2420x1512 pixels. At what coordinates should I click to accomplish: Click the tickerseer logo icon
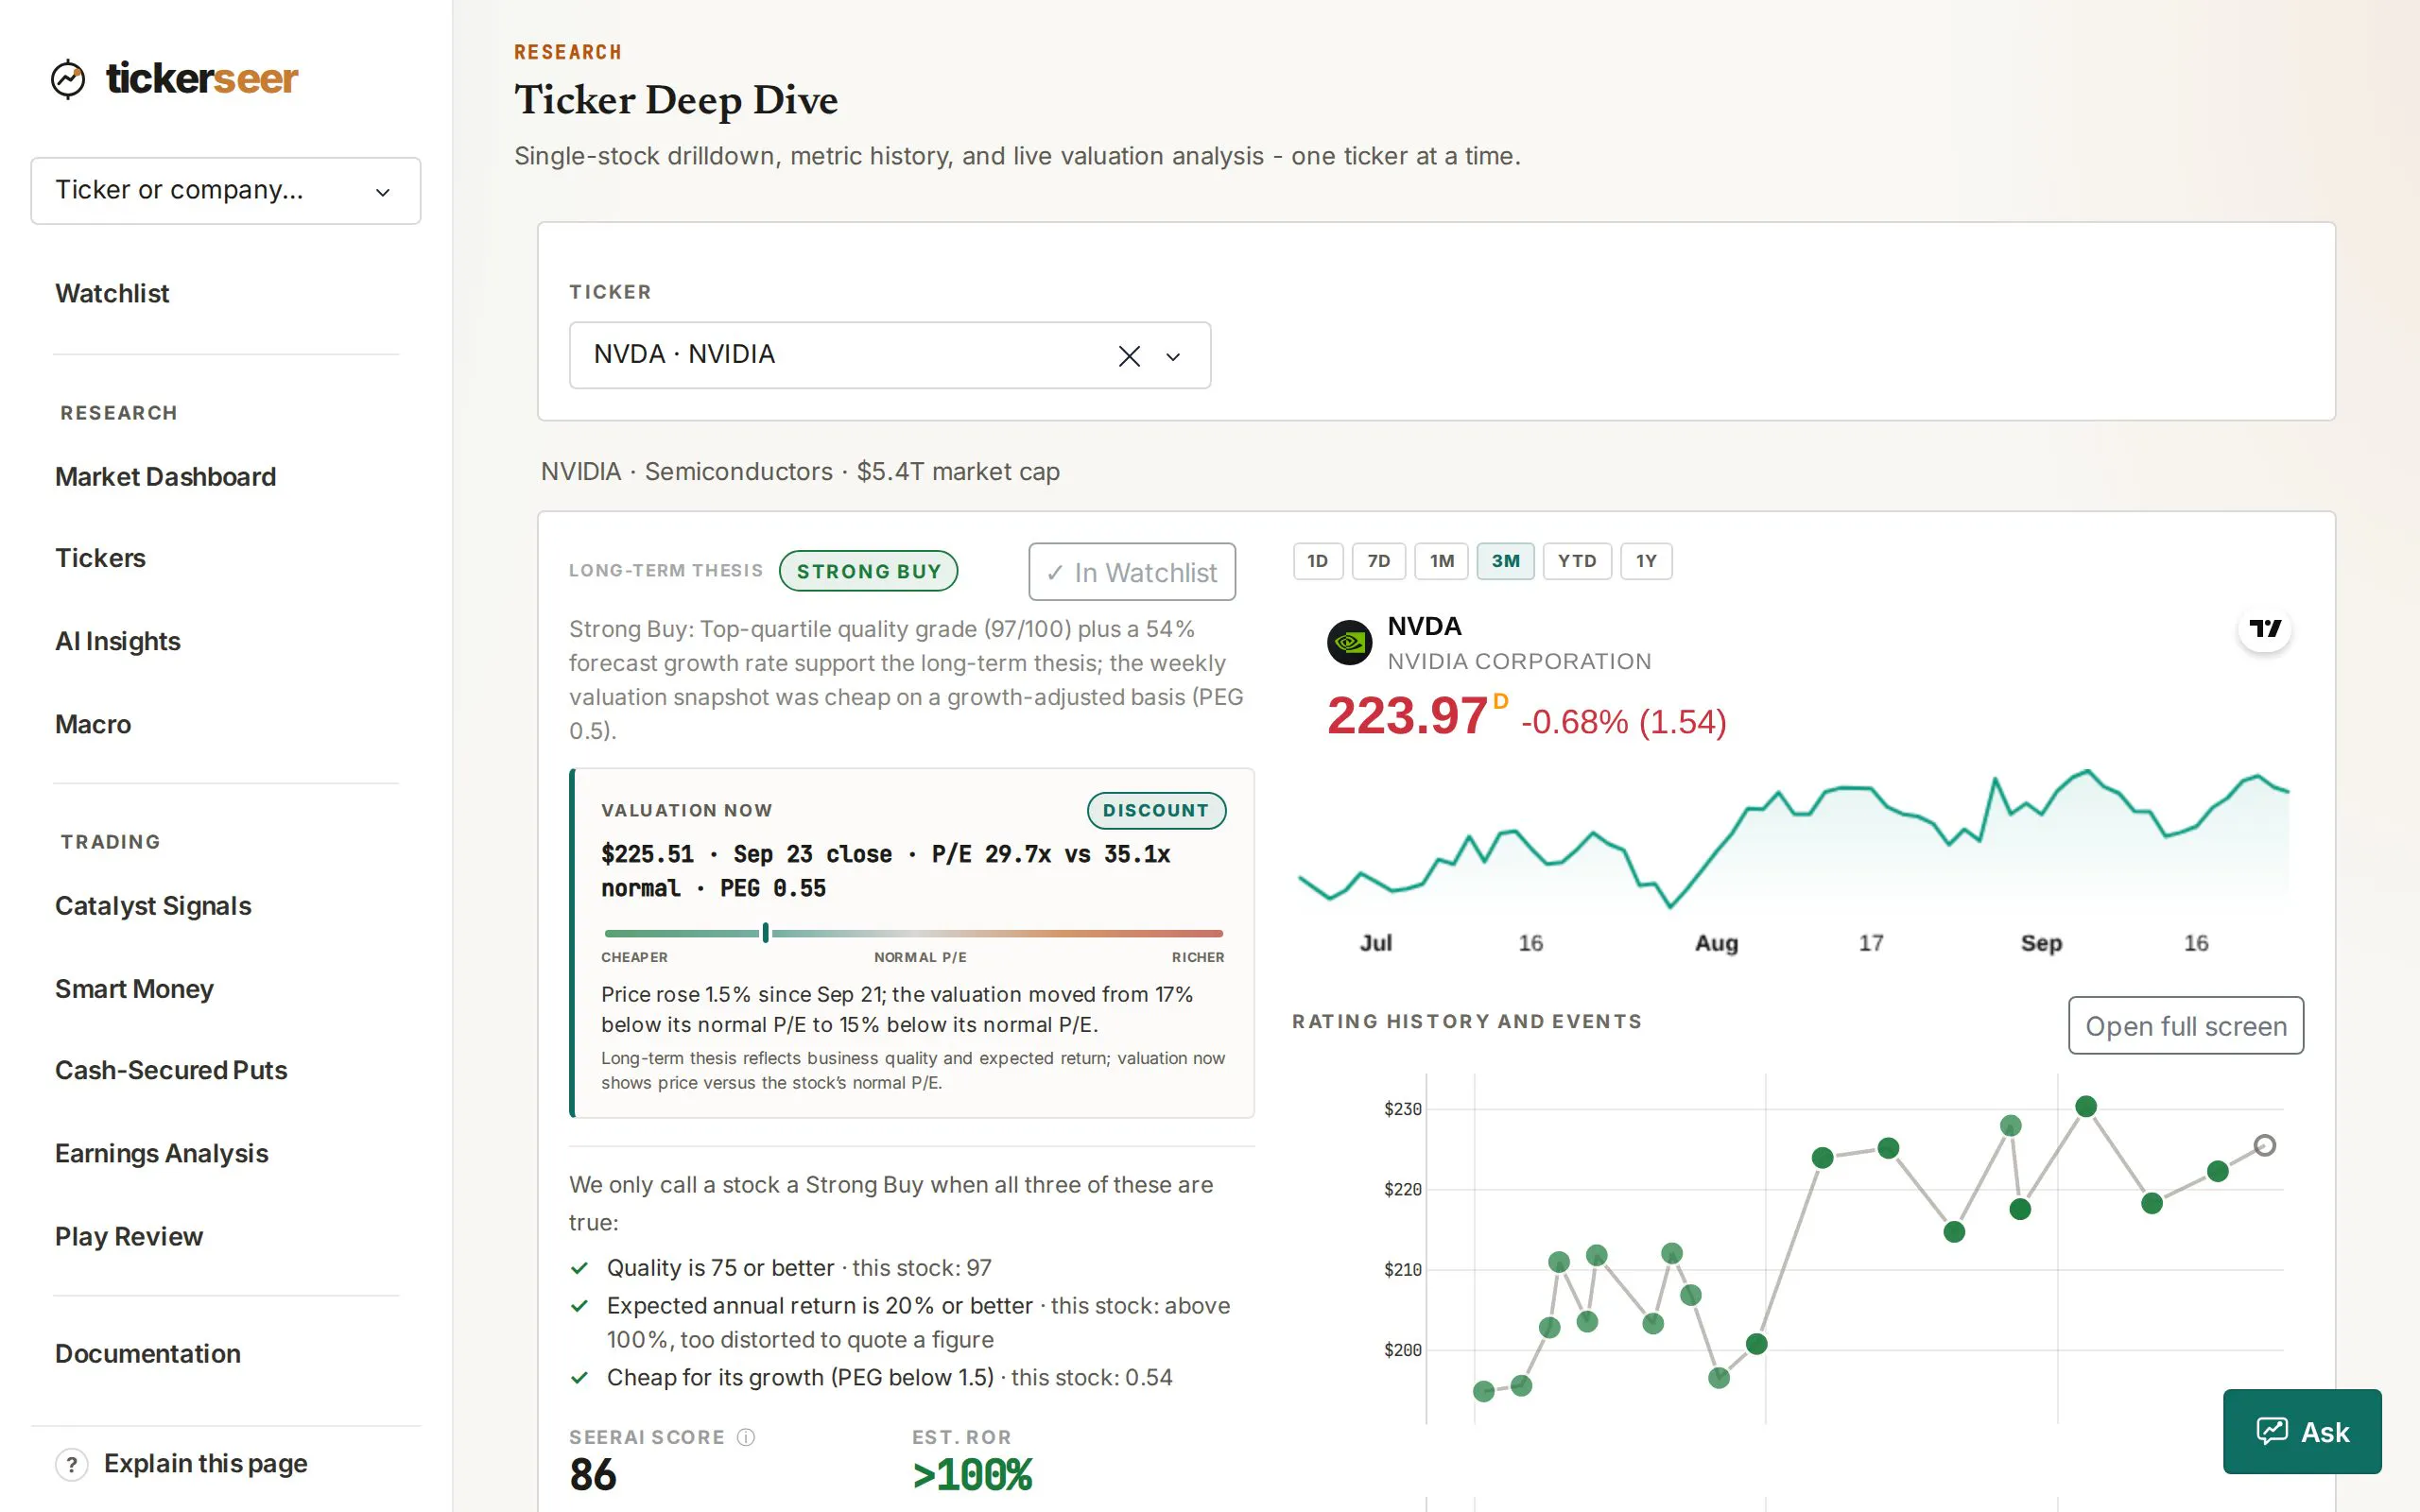tap(68, 79)
